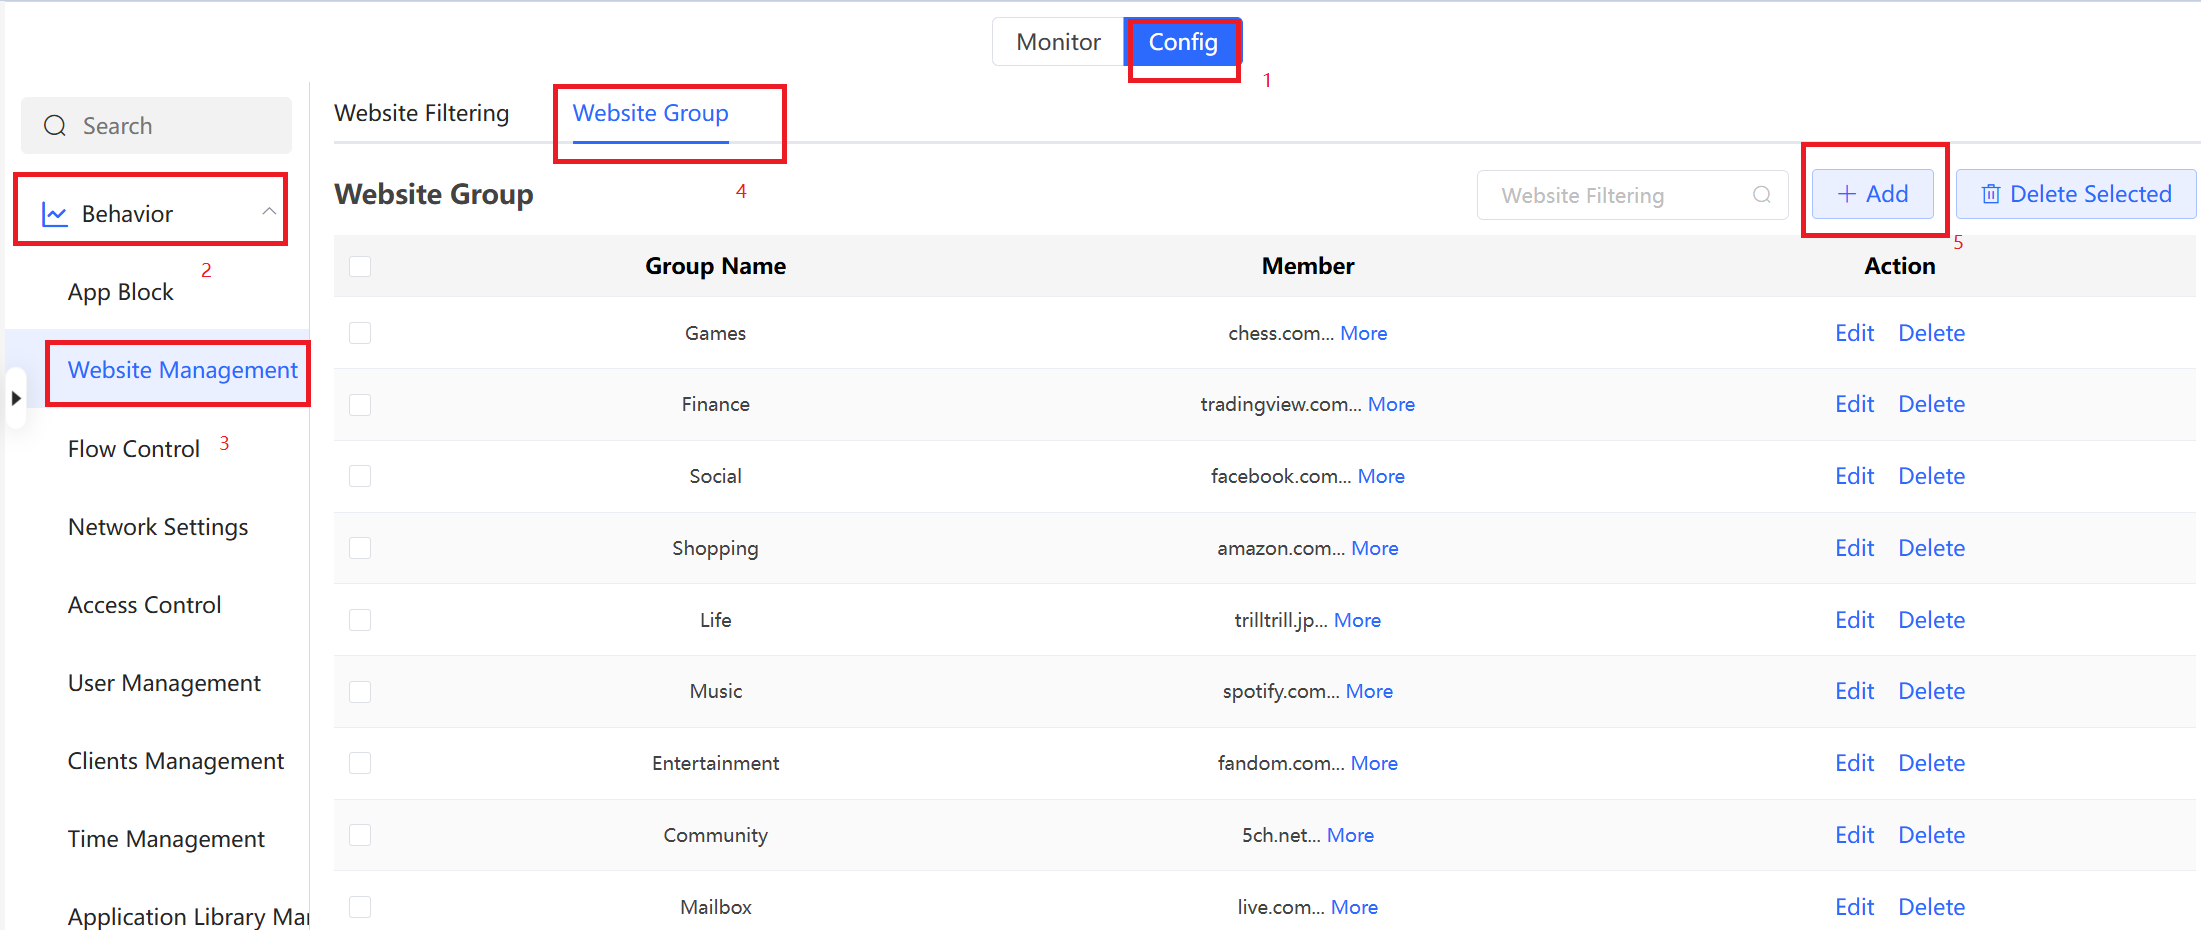Click the search icon in Website Filtering field
2201x930 pixels.
(1761, 195)
